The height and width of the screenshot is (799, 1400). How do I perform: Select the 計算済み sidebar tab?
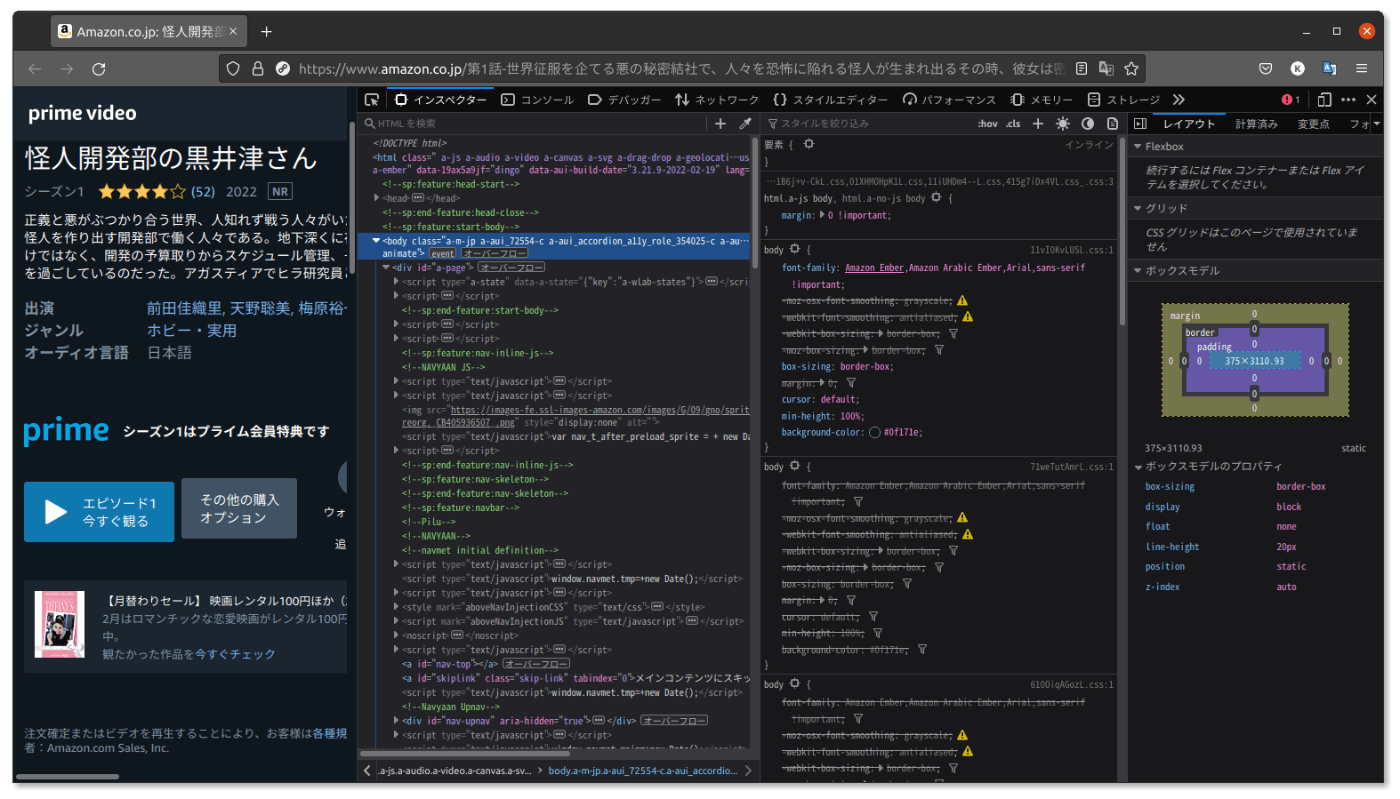tap(1256, 124)
